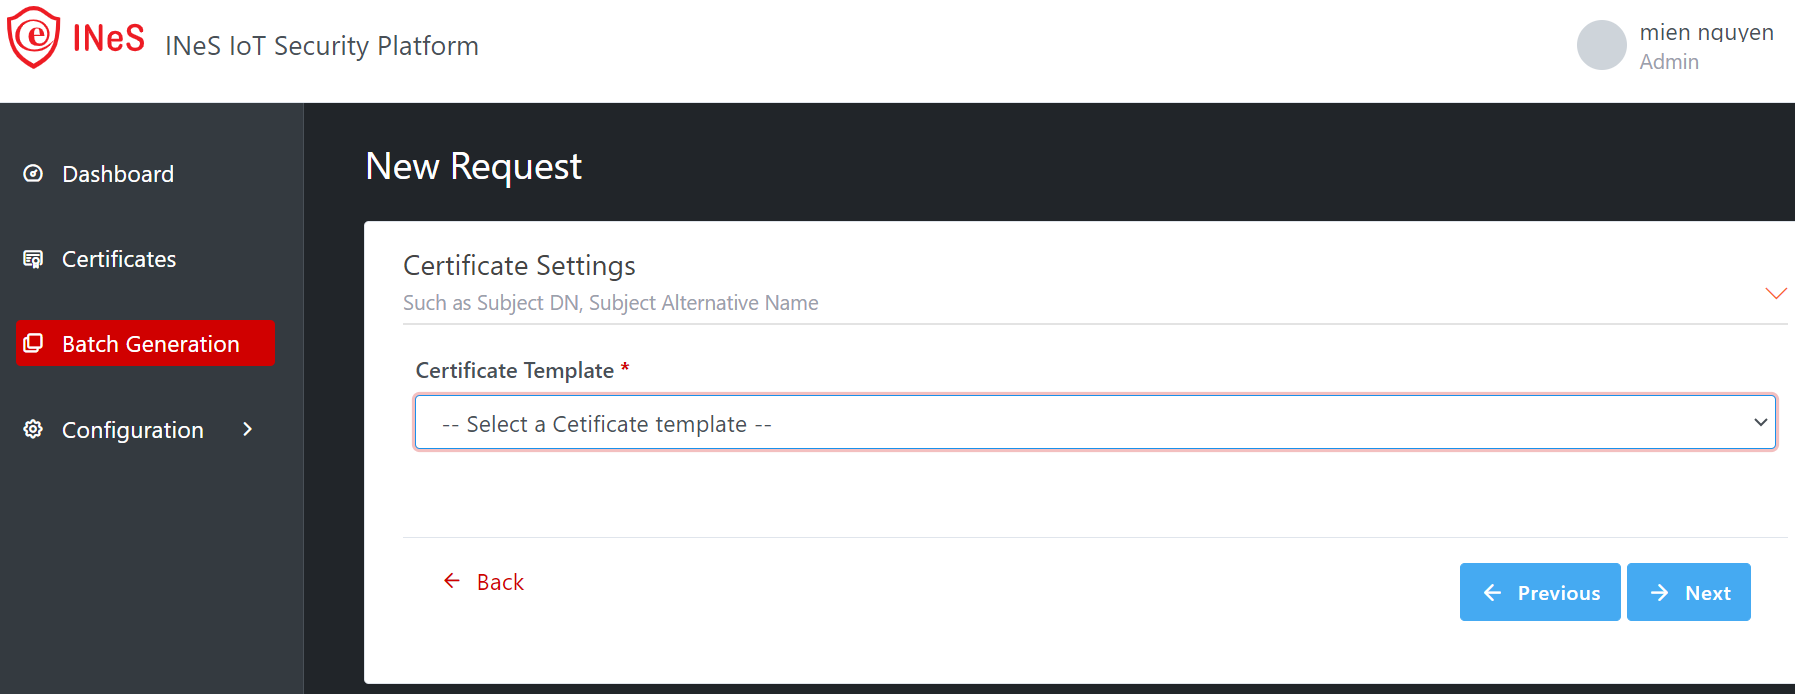Screen dimensions: 1795x694
Task: Click the left arrow icon beside Back
Action: point(452,581)
